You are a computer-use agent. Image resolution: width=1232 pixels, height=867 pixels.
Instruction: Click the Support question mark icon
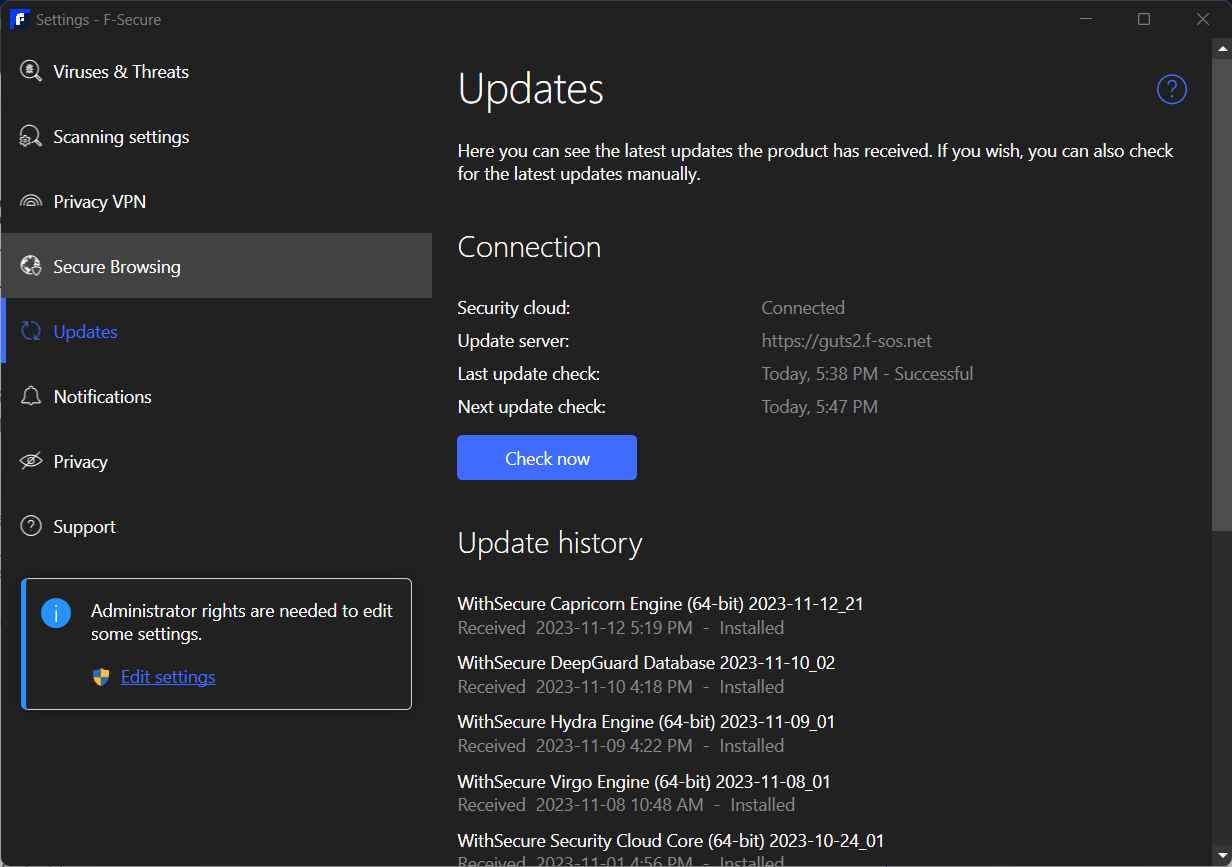coord(31,527)
